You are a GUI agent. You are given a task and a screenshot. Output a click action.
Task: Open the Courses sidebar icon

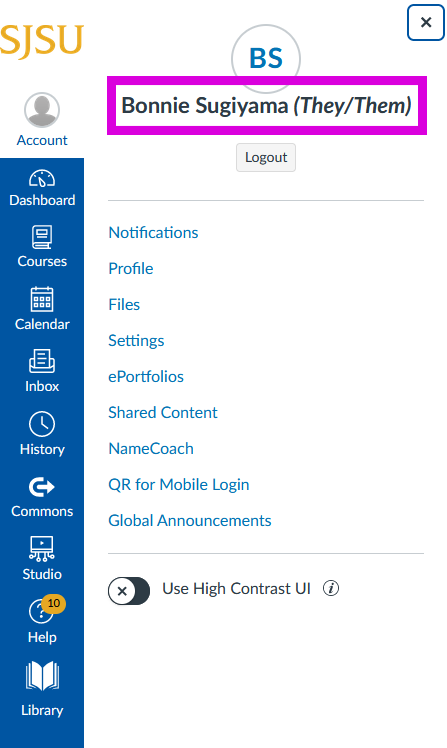pos(42,247)
